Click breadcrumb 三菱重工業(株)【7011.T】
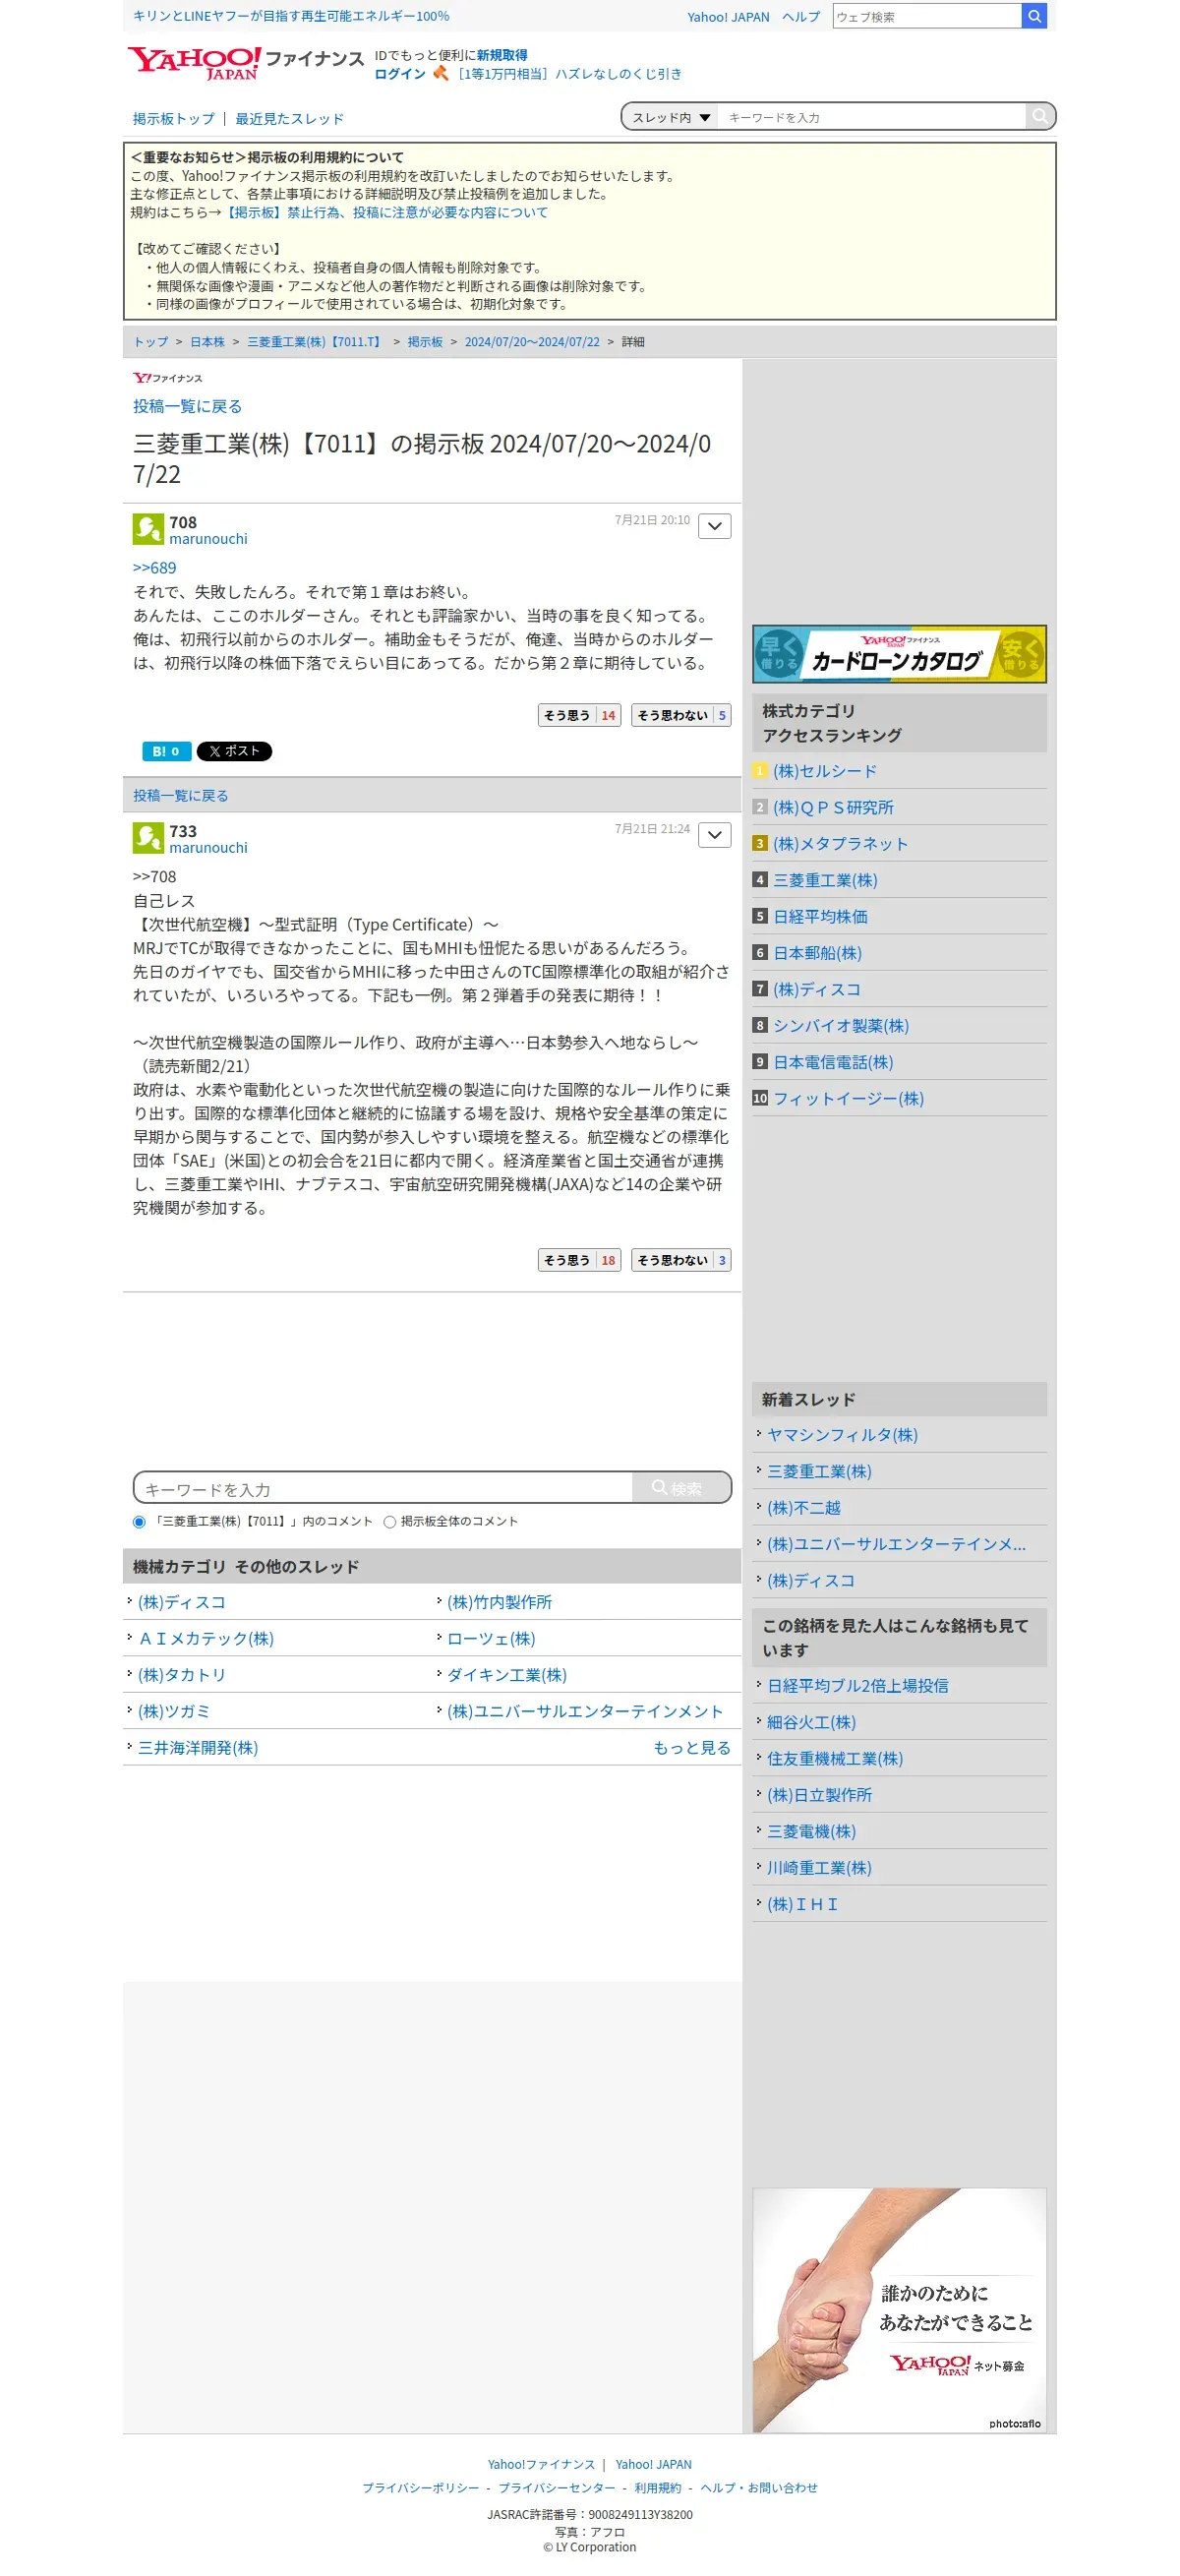This screenshot has height=2576, width=1180. [316, 342]
